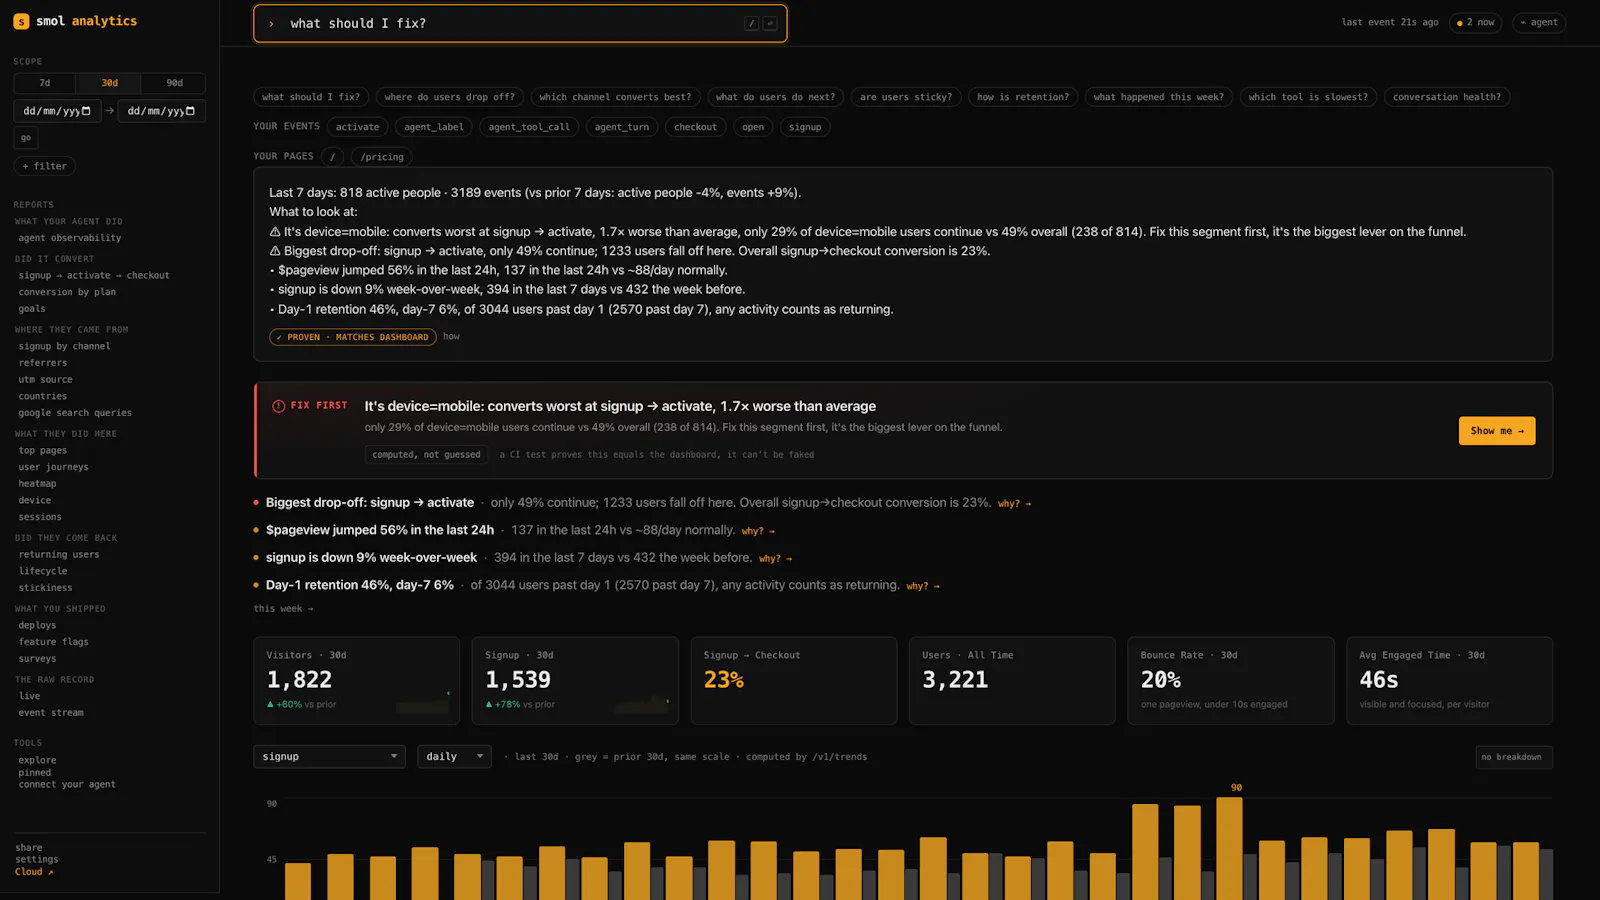Open the daily interval dropdown
1600x900 pixels.
pos(454,757)
